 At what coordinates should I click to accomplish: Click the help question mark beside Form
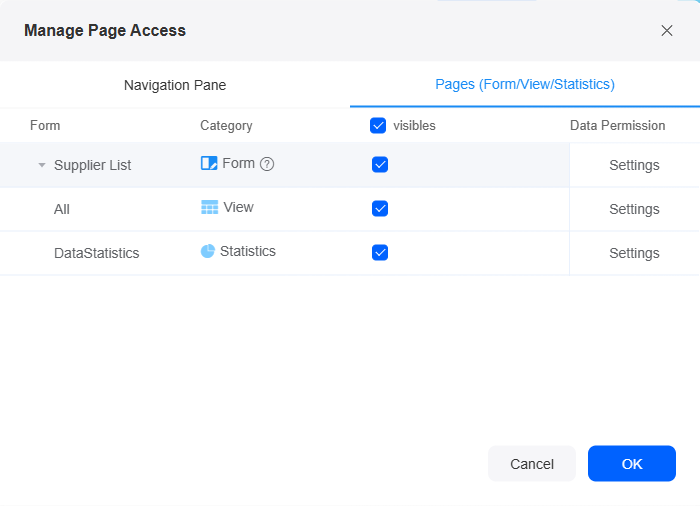[267, 164]
